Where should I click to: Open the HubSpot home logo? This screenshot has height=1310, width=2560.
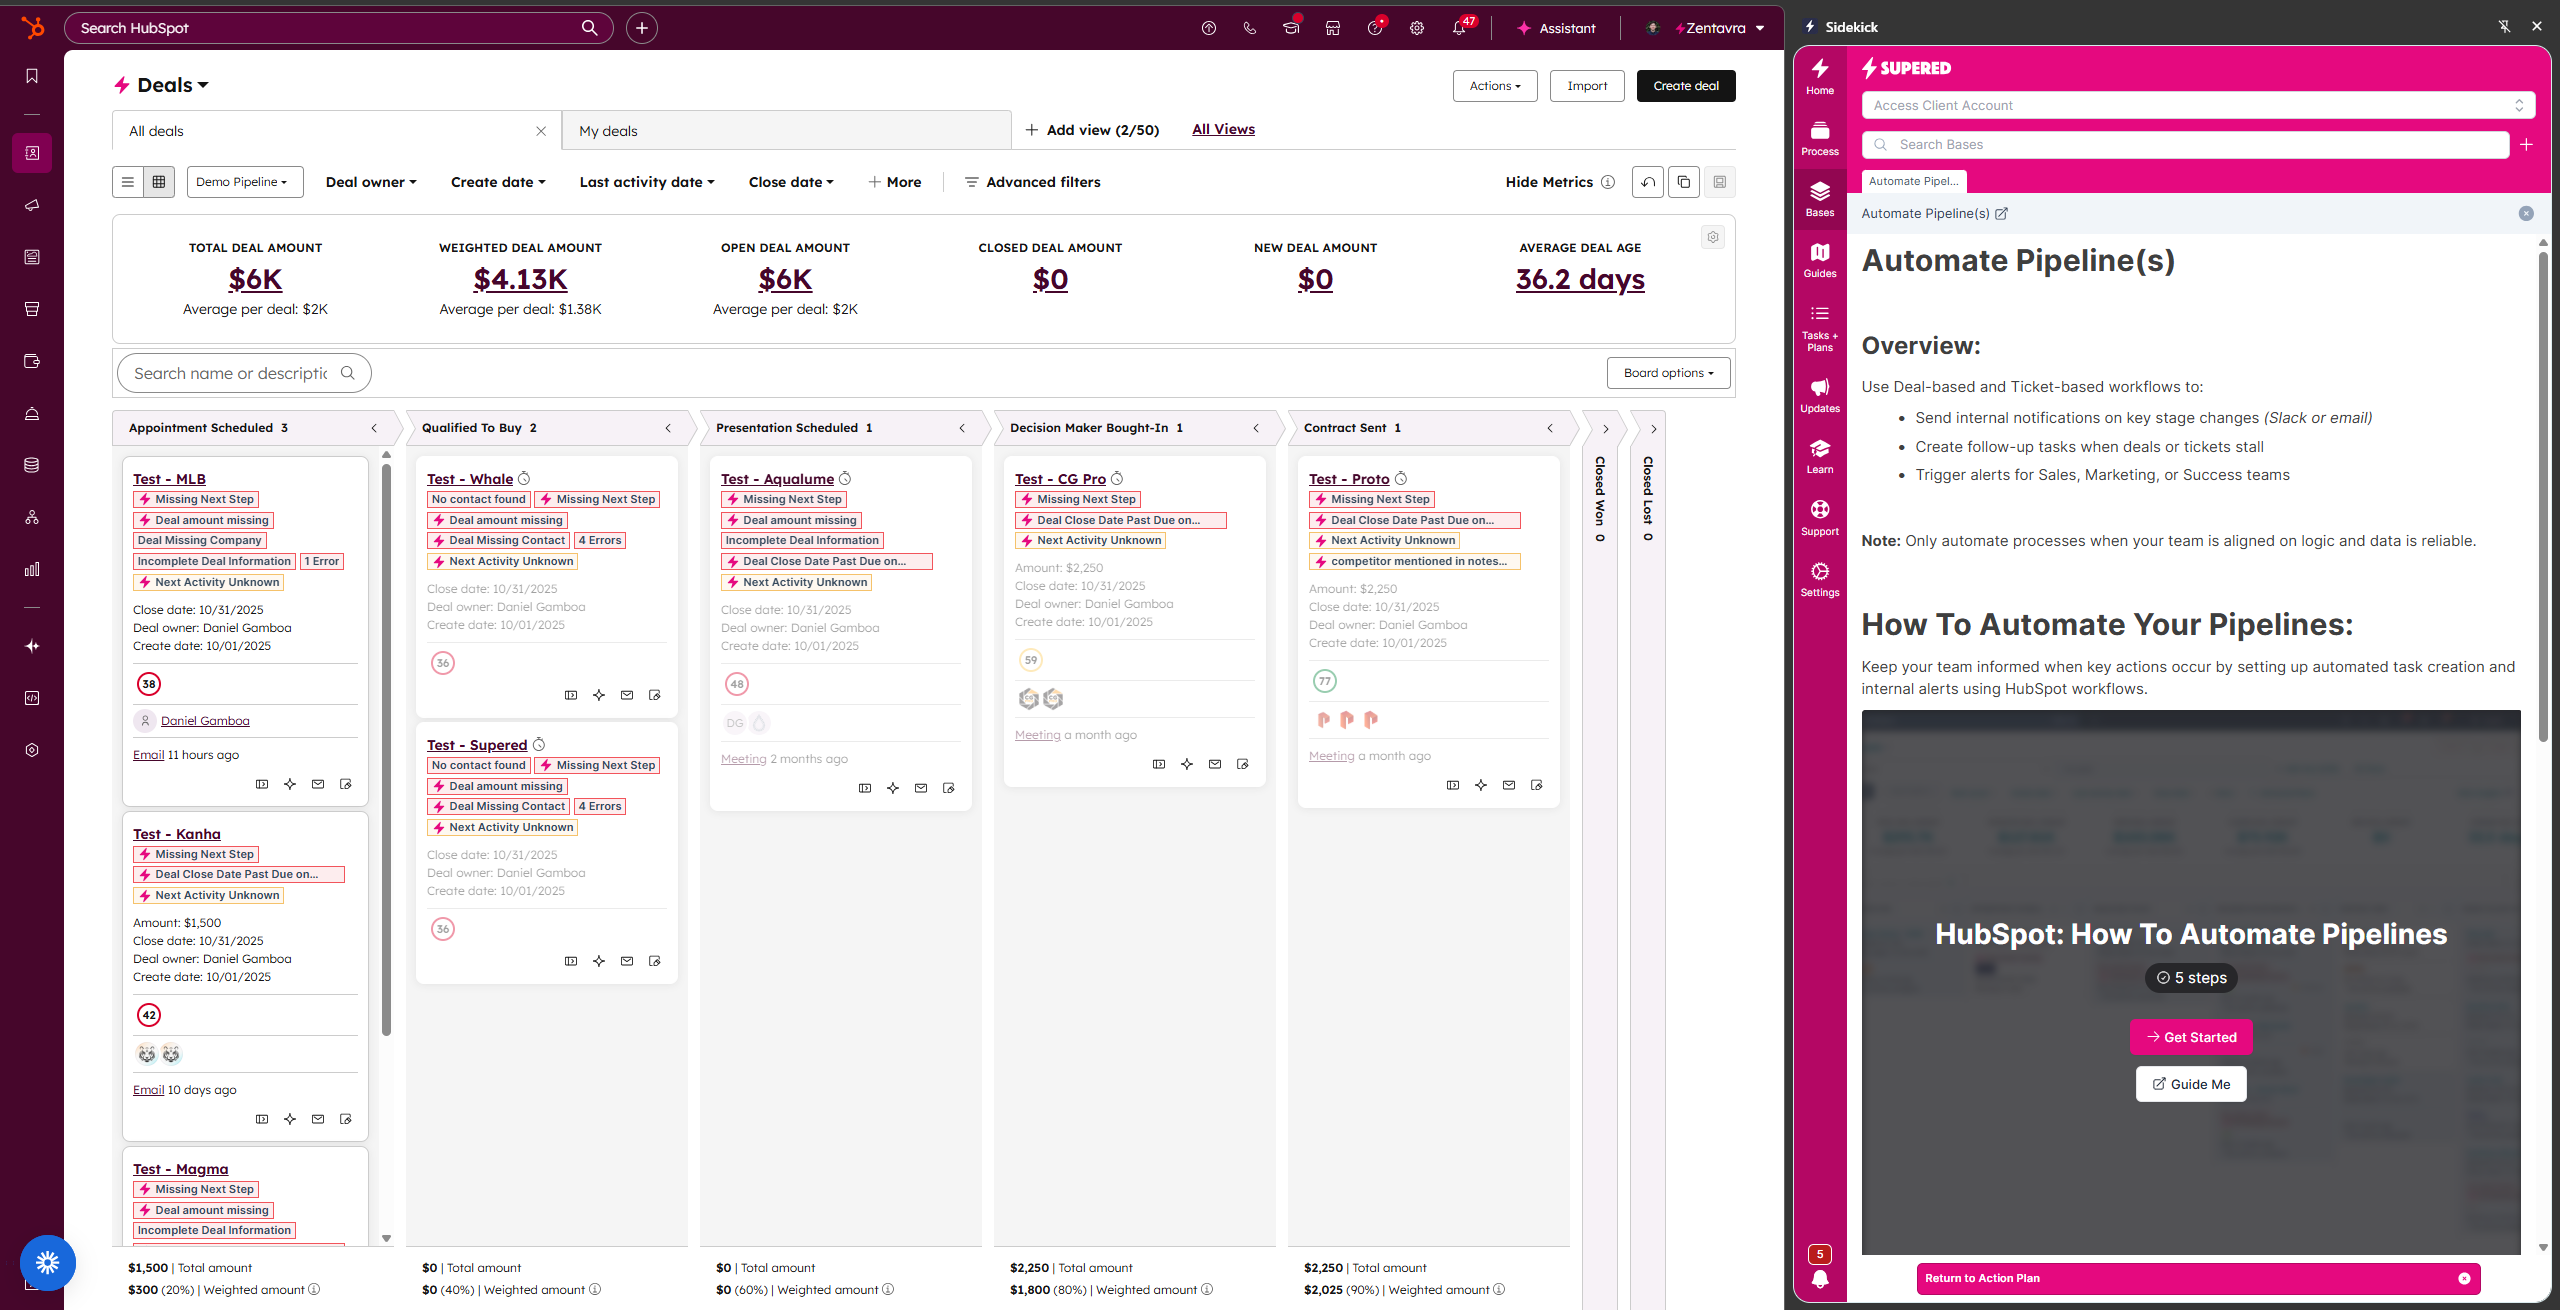click(32, 28)
